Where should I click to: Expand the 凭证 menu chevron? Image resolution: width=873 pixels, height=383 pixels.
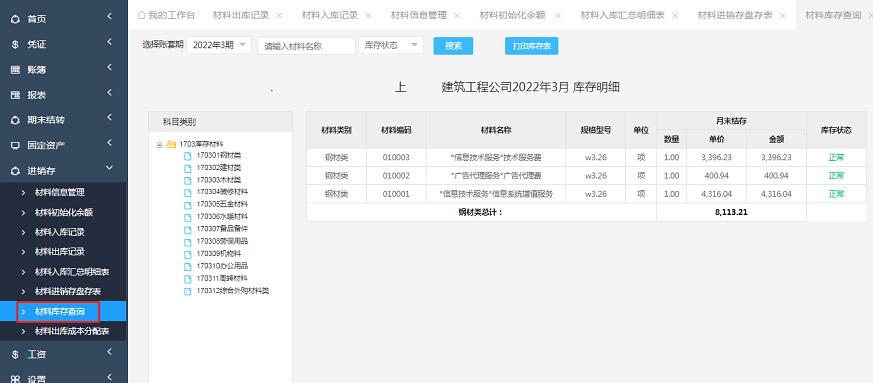(110, 42)
